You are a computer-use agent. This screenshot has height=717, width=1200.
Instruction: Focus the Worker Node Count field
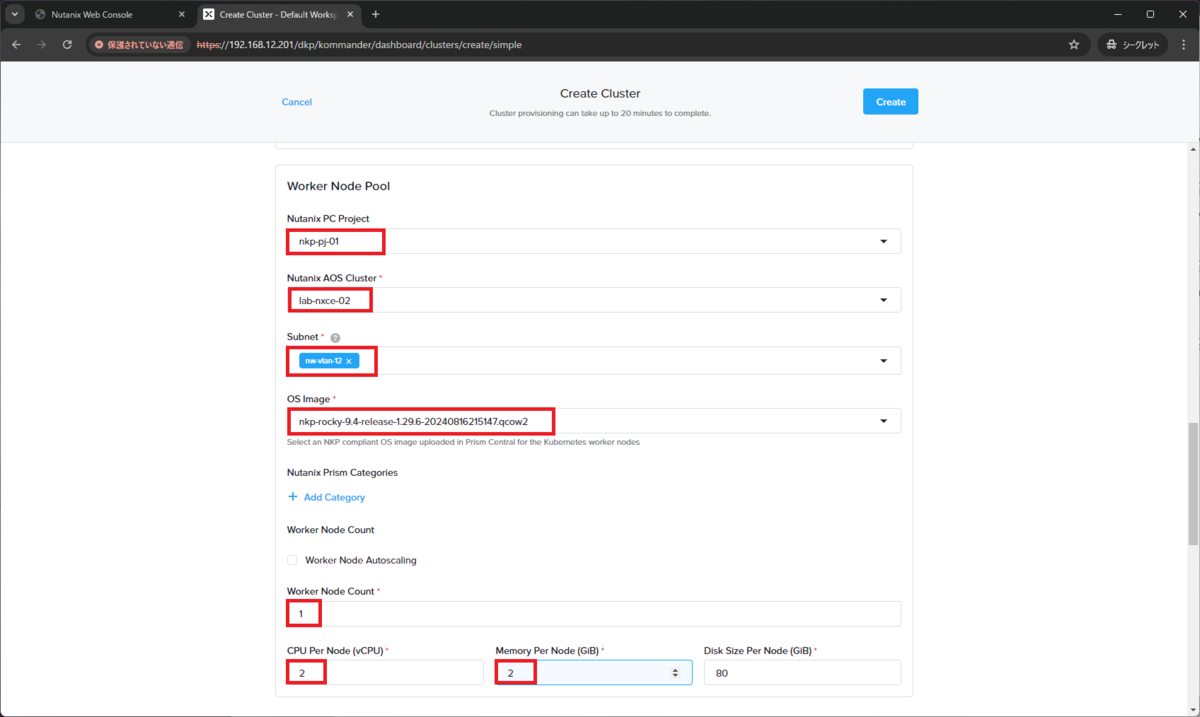(594, 614)
